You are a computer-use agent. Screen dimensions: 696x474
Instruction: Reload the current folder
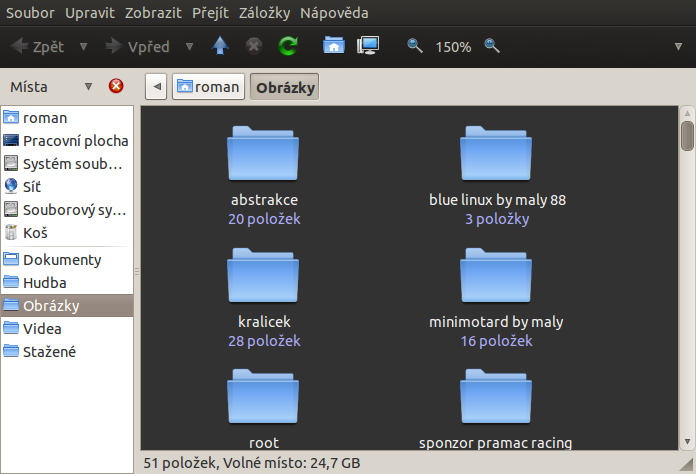click(x=288, y=46)
